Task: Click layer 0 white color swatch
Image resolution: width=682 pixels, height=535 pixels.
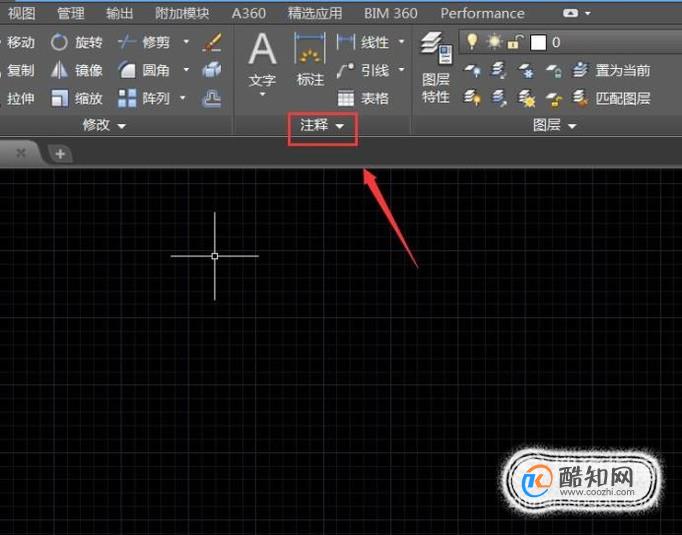Action: (x=538, y=43)
